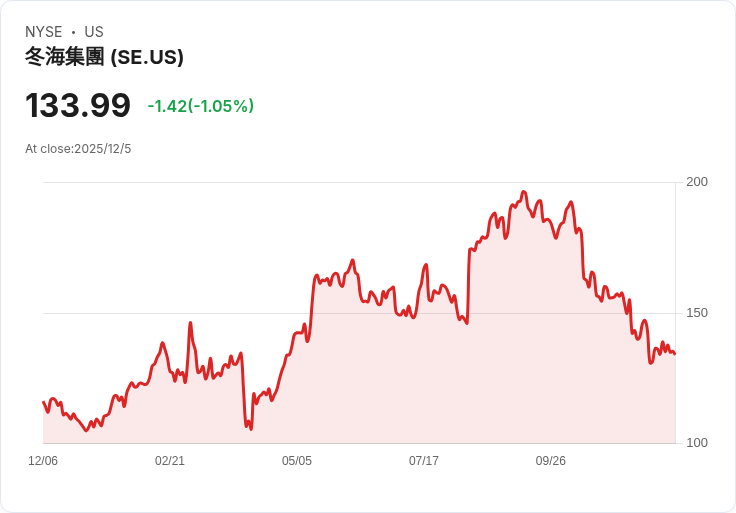This screenshot has width=736, height=513.
Task: Click the At close:2025/12/5 timestamp
Action: pos(78,149)
